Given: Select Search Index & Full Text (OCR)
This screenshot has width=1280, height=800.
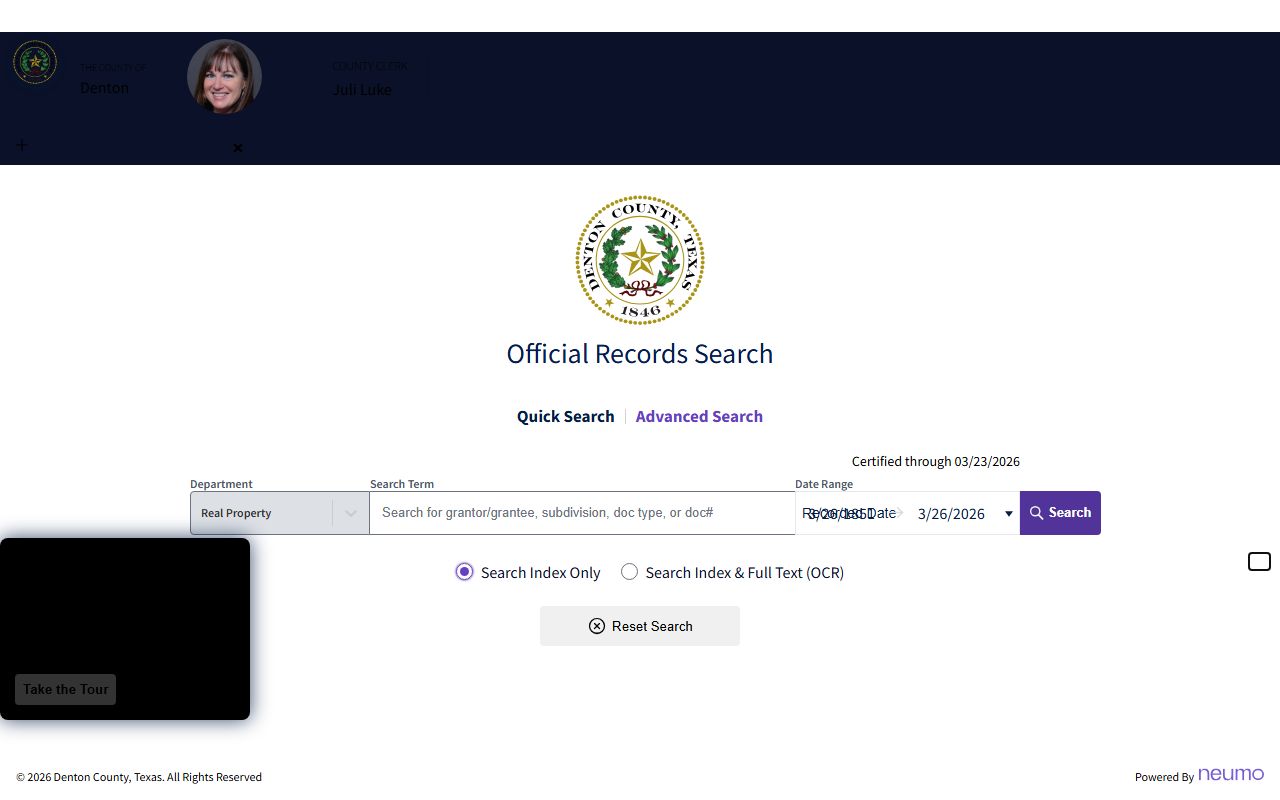Looking at the screenshot, I should click(x=629, y=572).
